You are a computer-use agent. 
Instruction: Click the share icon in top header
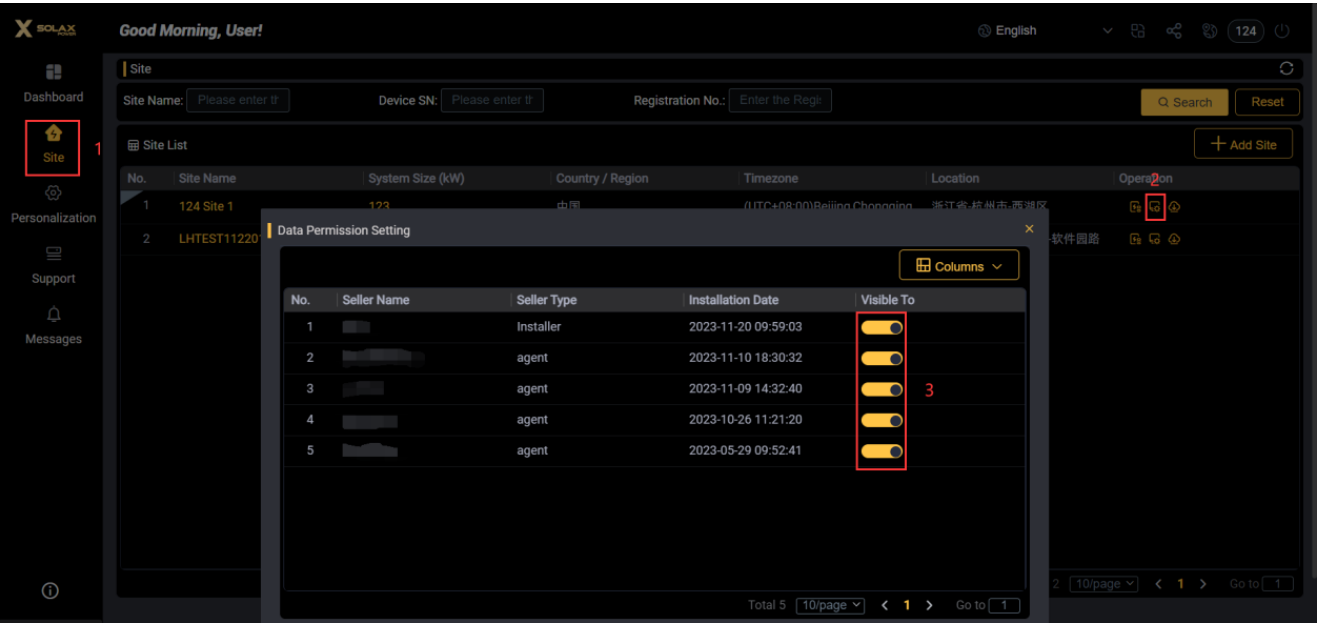click(1175, 31)
